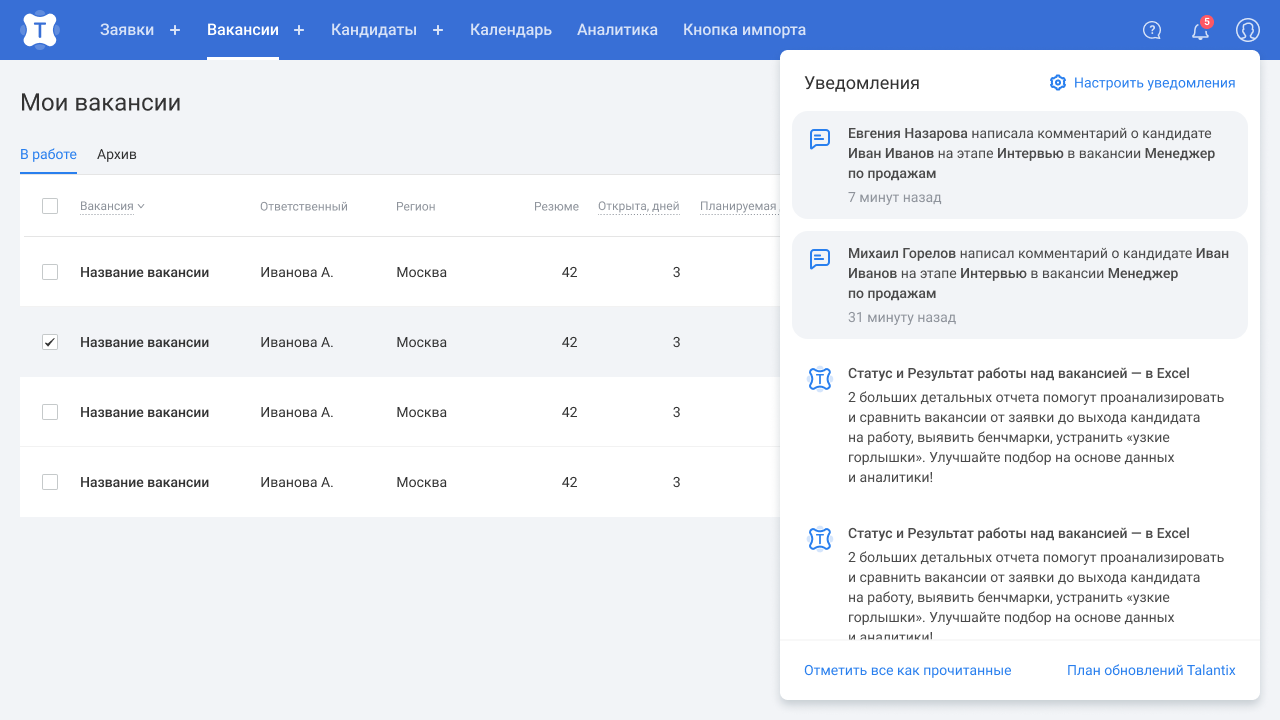Click Отметить все как прочитанные
Viewport: 1280px width, 720px height.
tap(908, 670)
